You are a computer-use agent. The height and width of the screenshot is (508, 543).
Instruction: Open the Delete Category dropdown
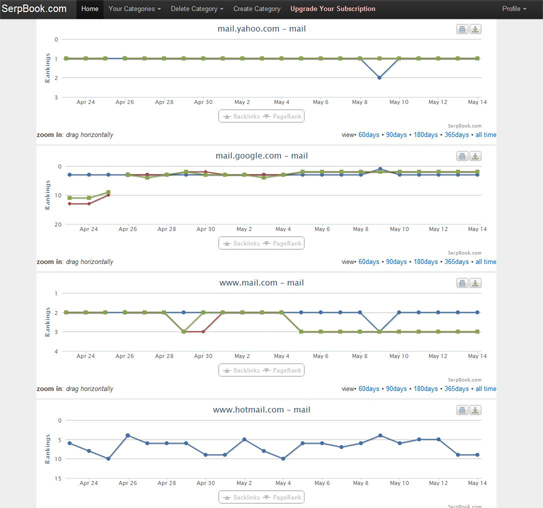tap(197, 9)
